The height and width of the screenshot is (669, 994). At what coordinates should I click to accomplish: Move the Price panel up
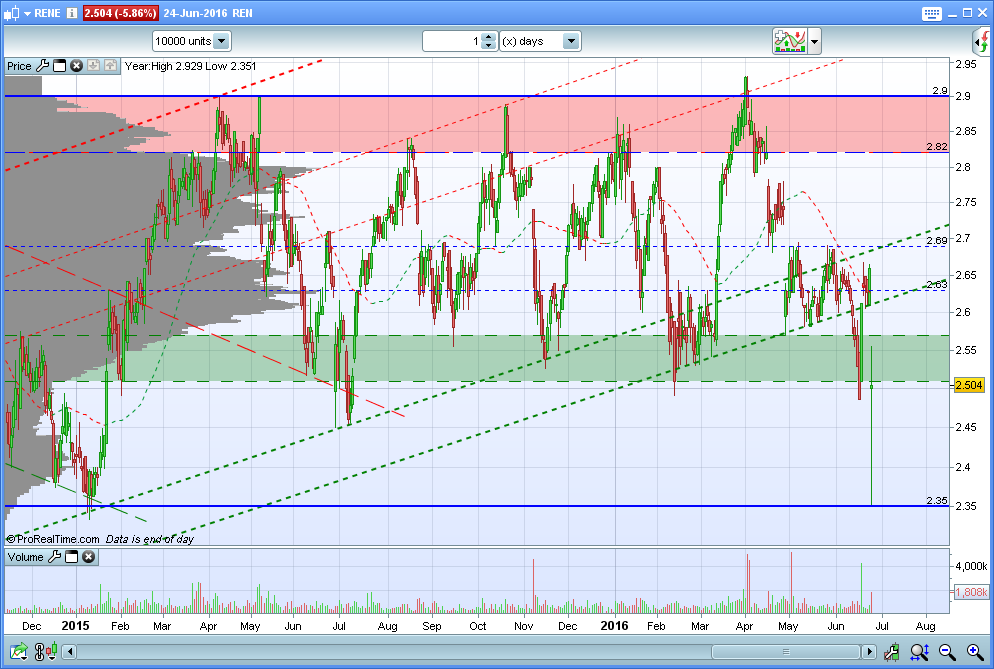(x=110, y=65)
